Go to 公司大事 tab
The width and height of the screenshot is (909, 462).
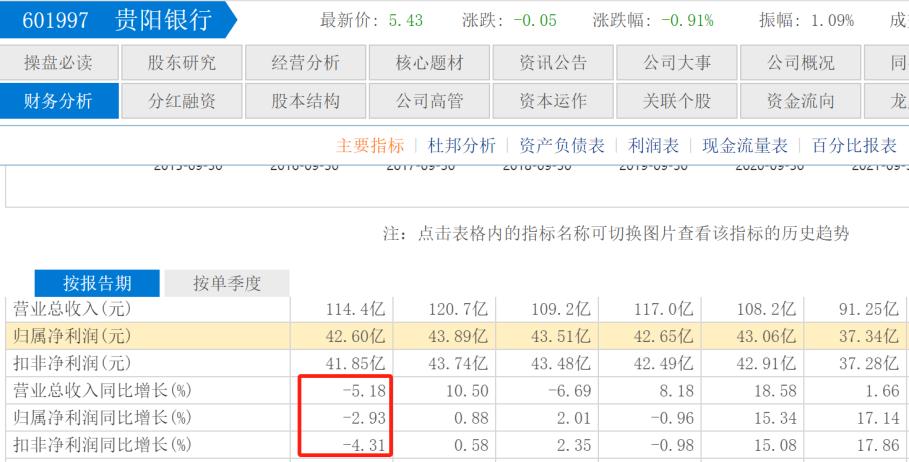tap(677, 63)
